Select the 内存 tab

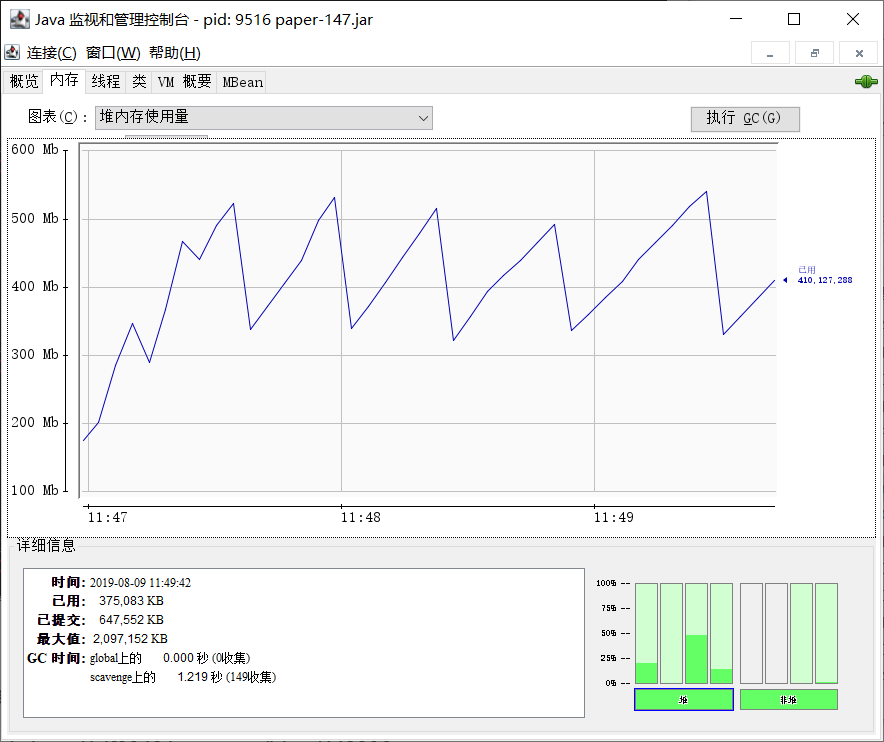(64, 81)
